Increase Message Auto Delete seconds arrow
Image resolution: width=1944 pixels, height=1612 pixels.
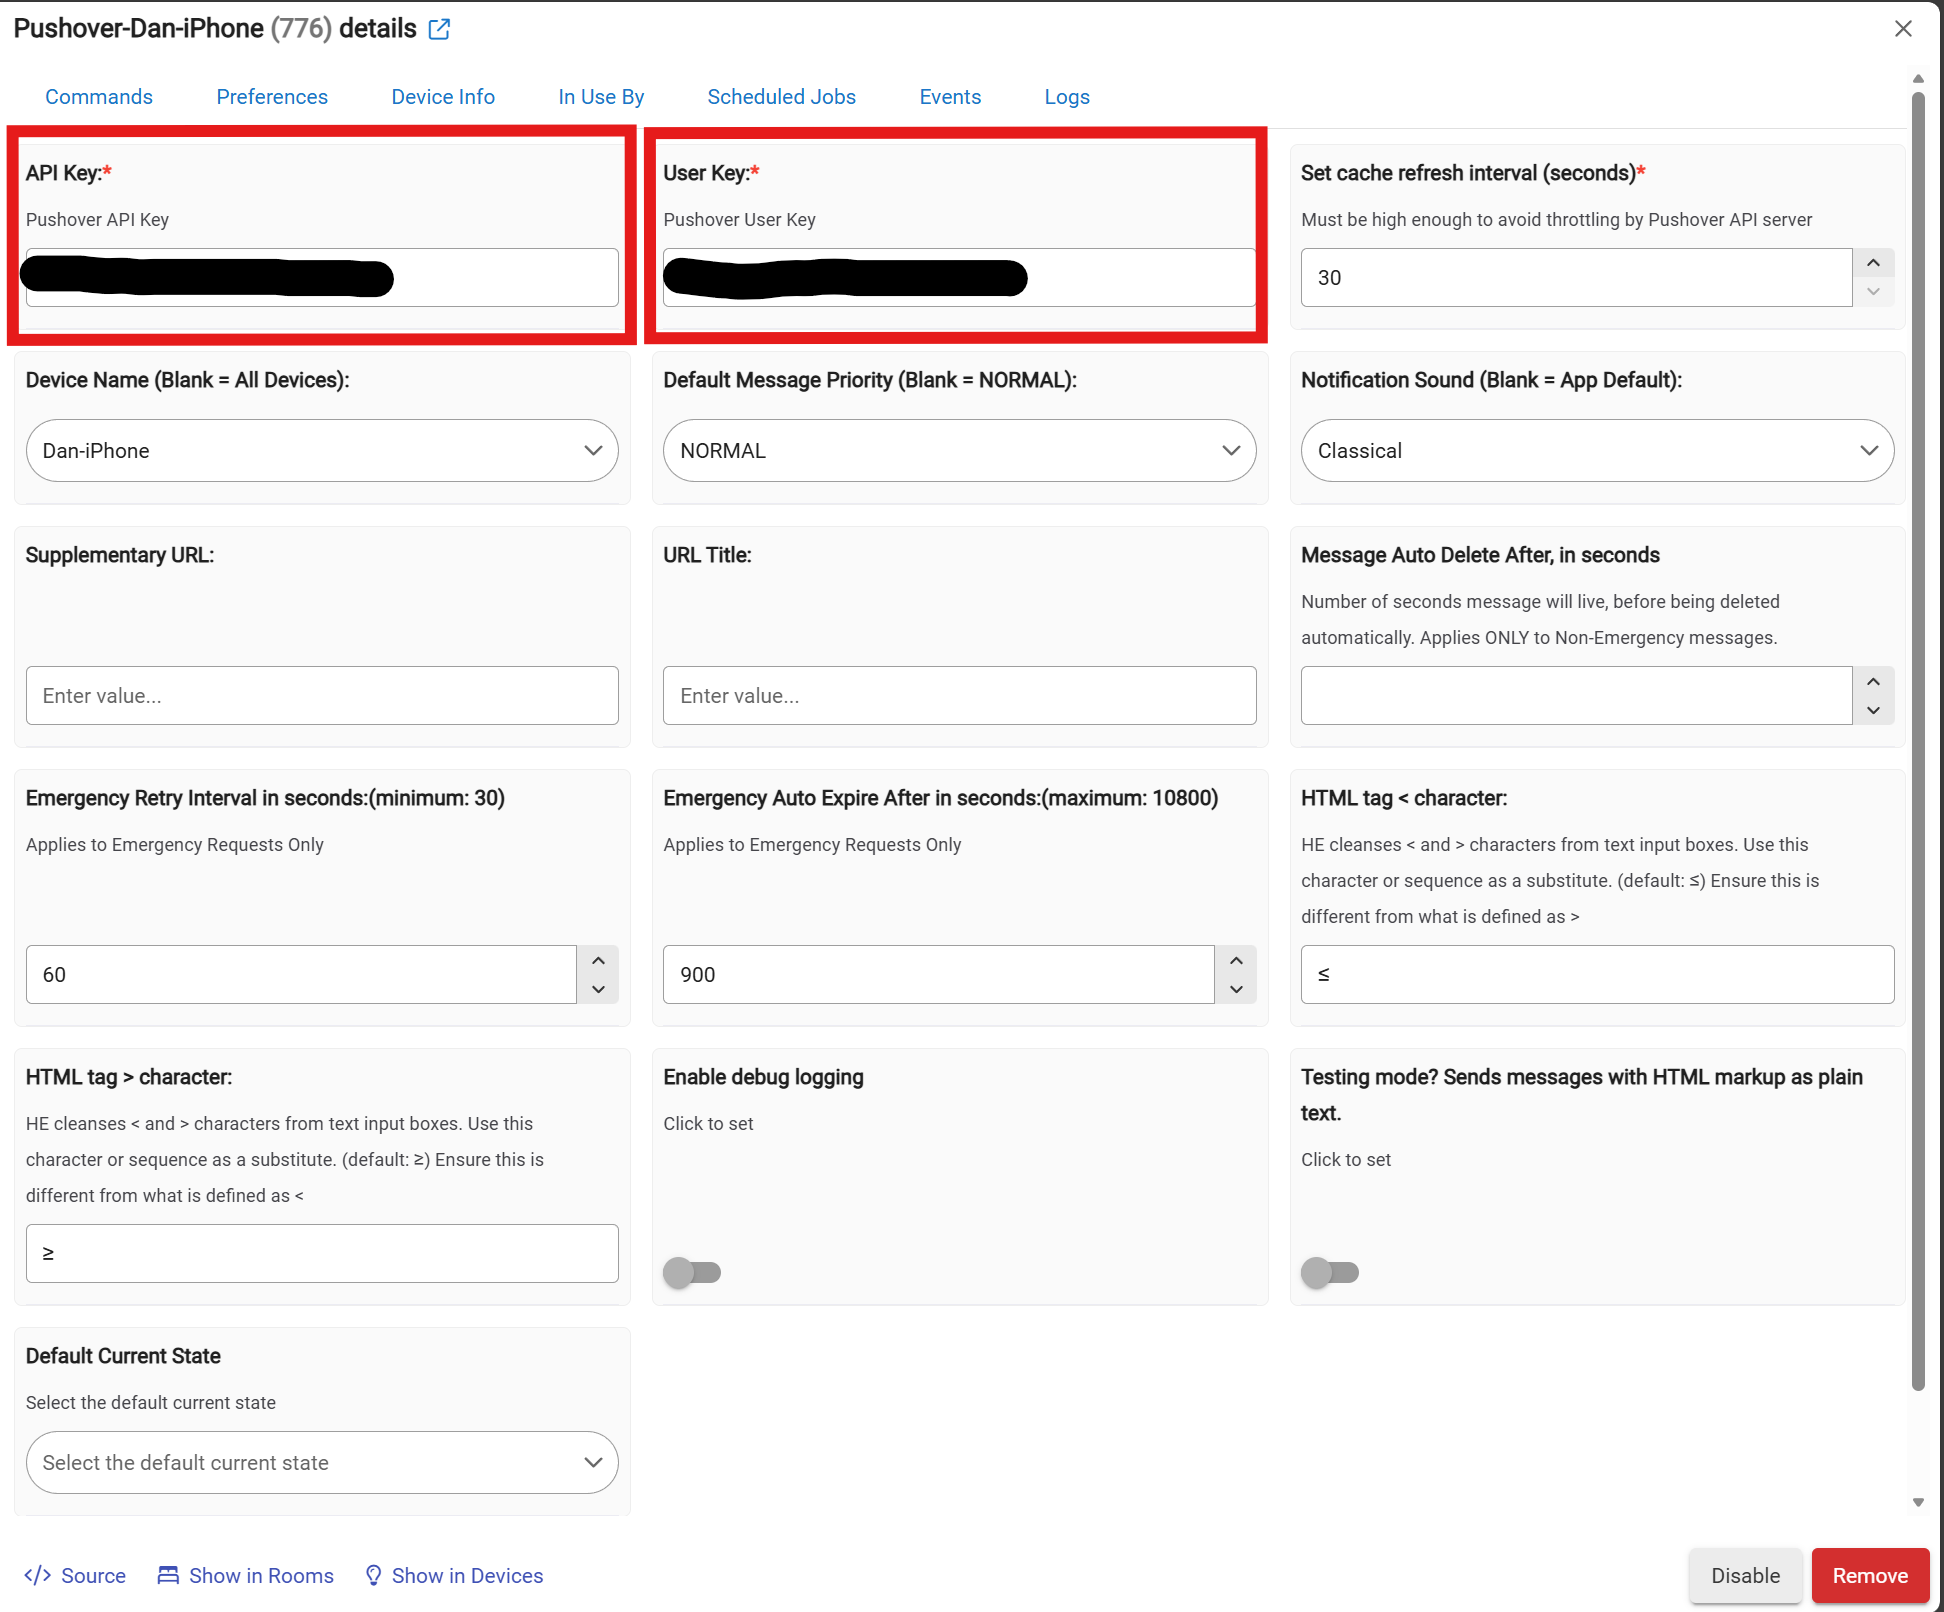pyautogui.click(x=1873, y=681)
